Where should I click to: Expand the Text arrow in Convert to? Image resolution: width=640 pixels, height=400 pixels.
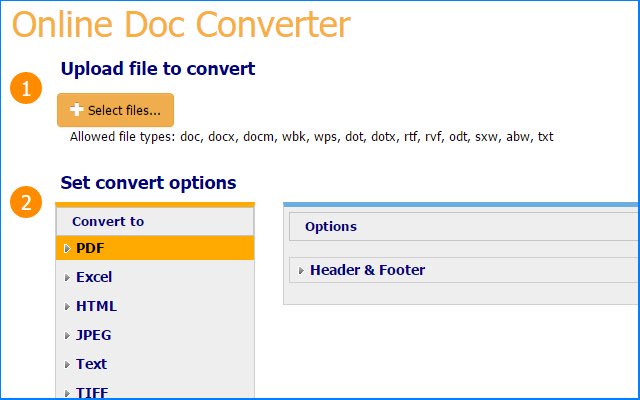67,364
